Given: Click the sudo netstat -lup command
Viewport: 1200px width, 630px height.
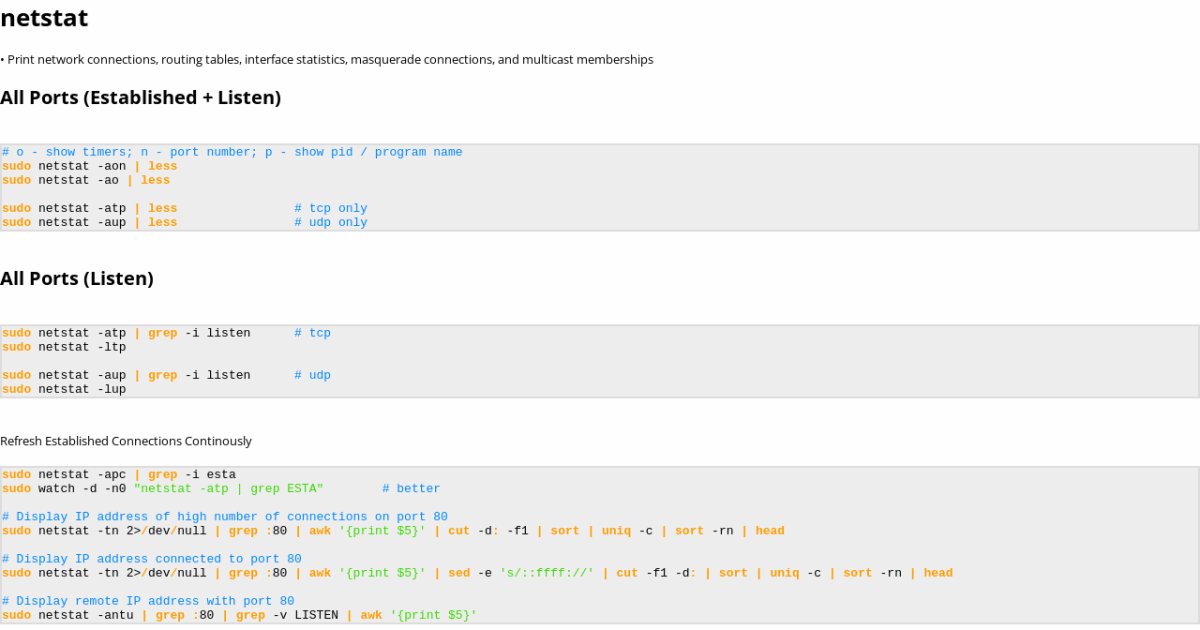Looking at the screenshot, I should click(64, 389).
